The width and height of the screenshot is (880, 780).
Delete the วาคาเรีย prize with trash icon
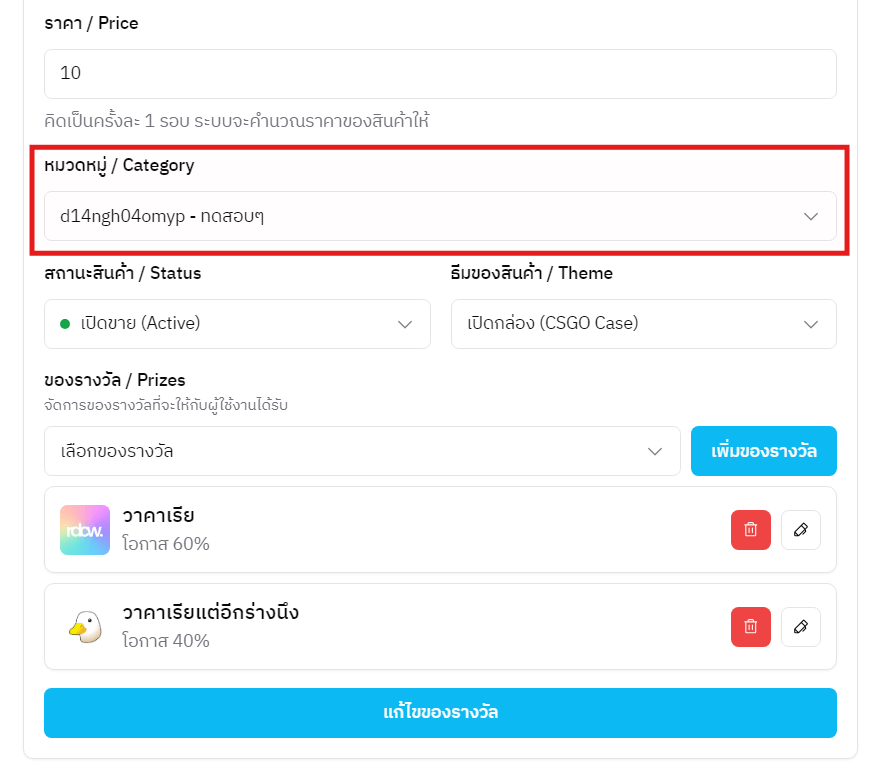(750, 530)
